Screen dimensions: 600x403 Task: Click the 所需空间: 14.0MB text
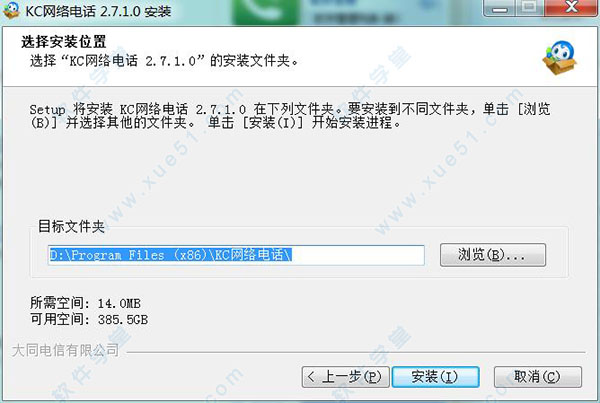(x=85, y=303)
